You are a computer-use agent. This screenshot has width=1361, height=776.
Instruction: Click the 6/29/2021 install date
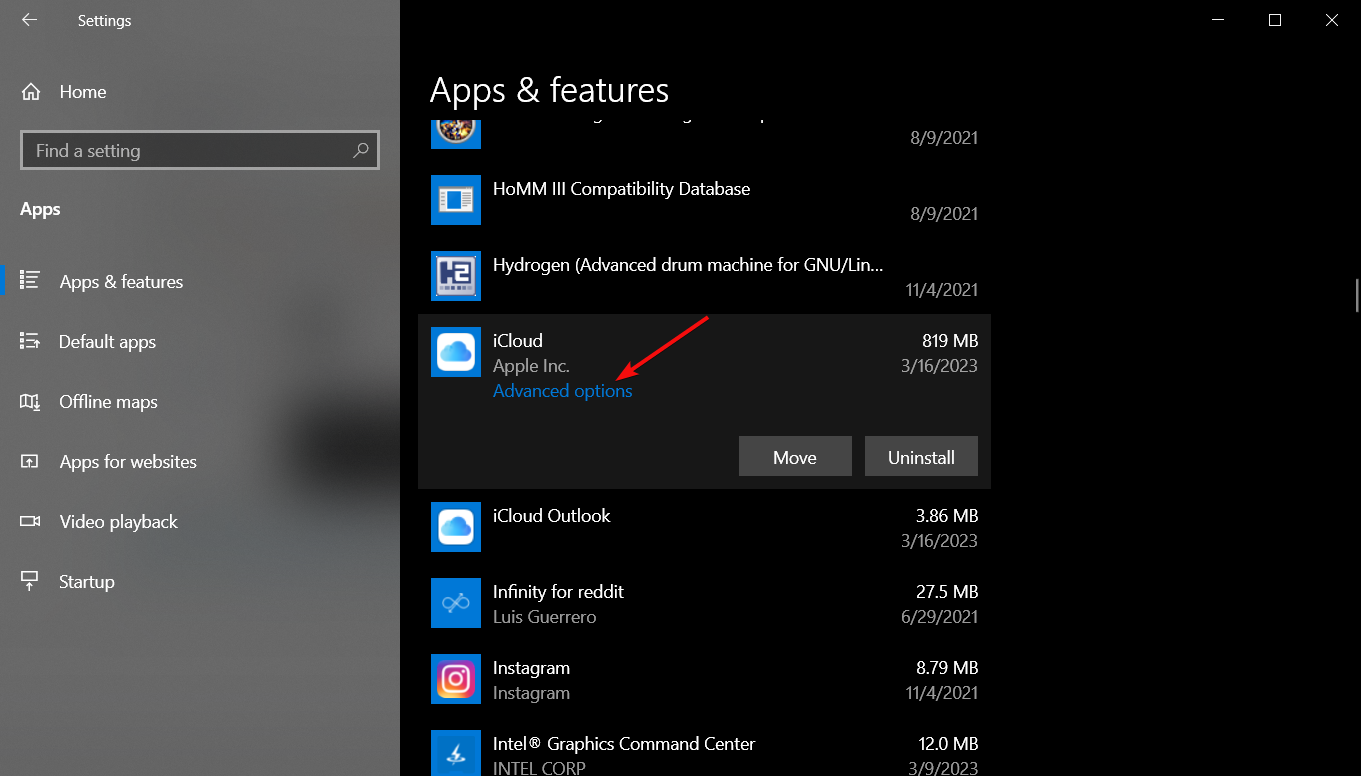(x=940, y=617)
